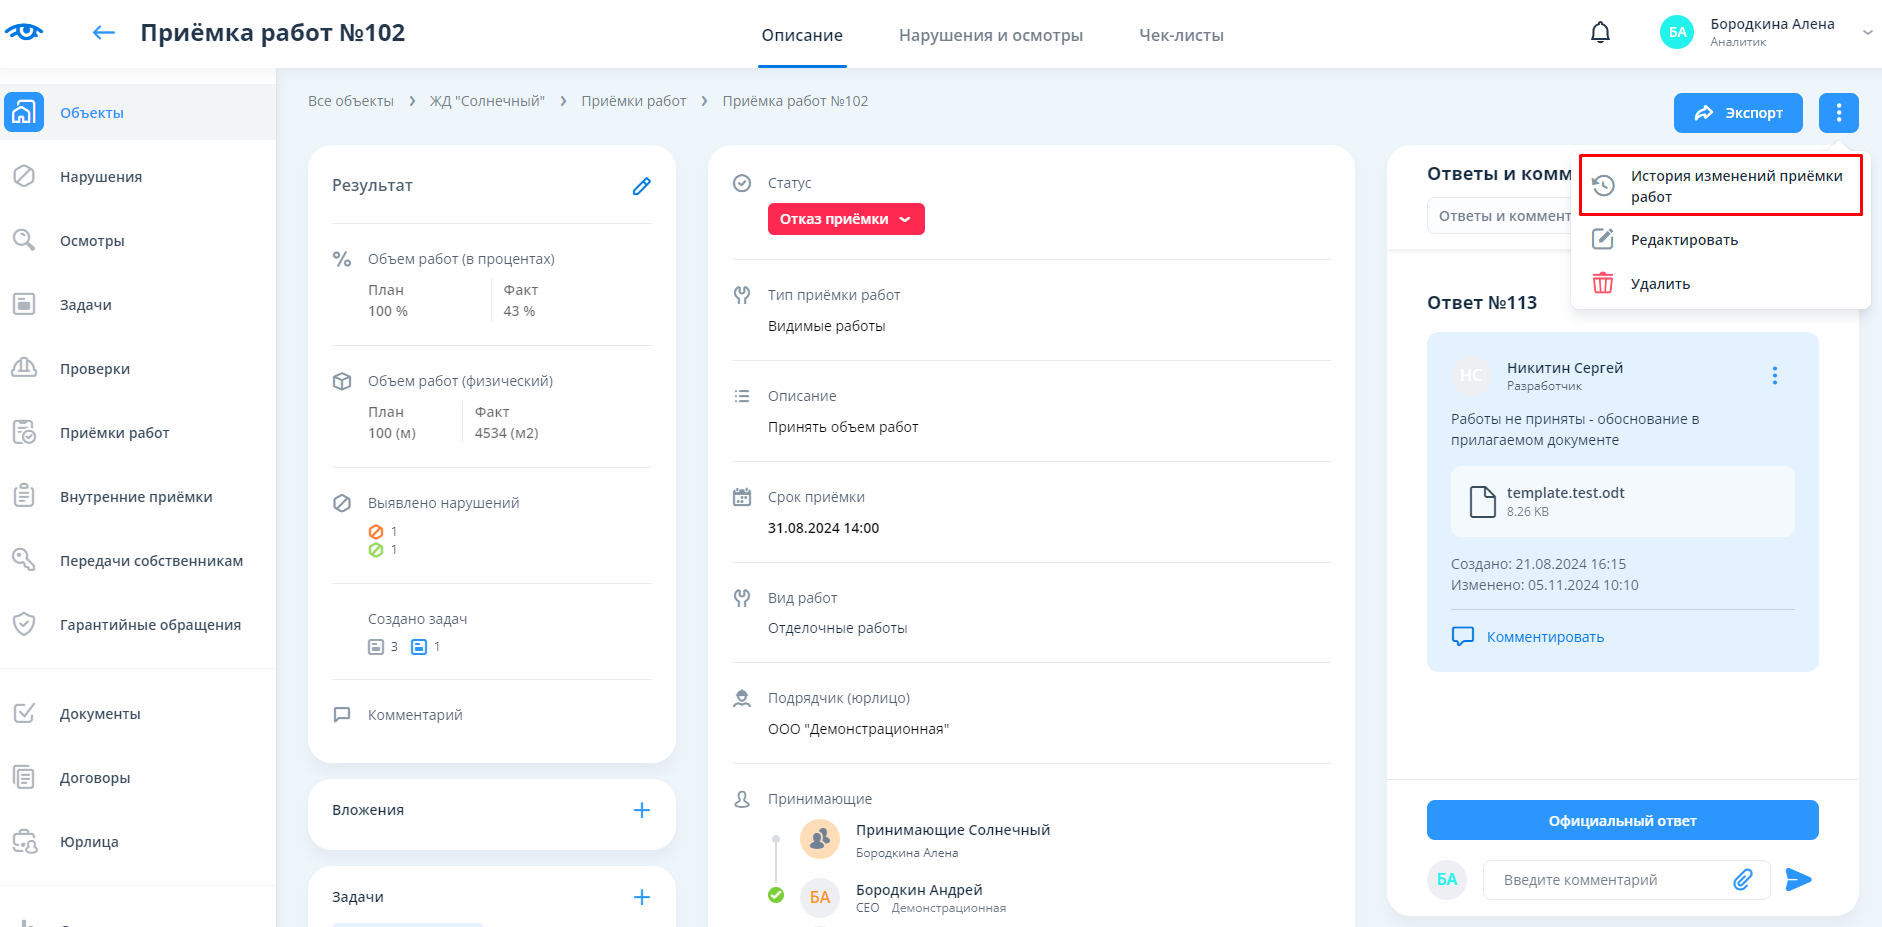Edit the Результат section with the pencil icon
Image resolution: width=1882 pixels, height=927 pixels.
coord(641,186)
